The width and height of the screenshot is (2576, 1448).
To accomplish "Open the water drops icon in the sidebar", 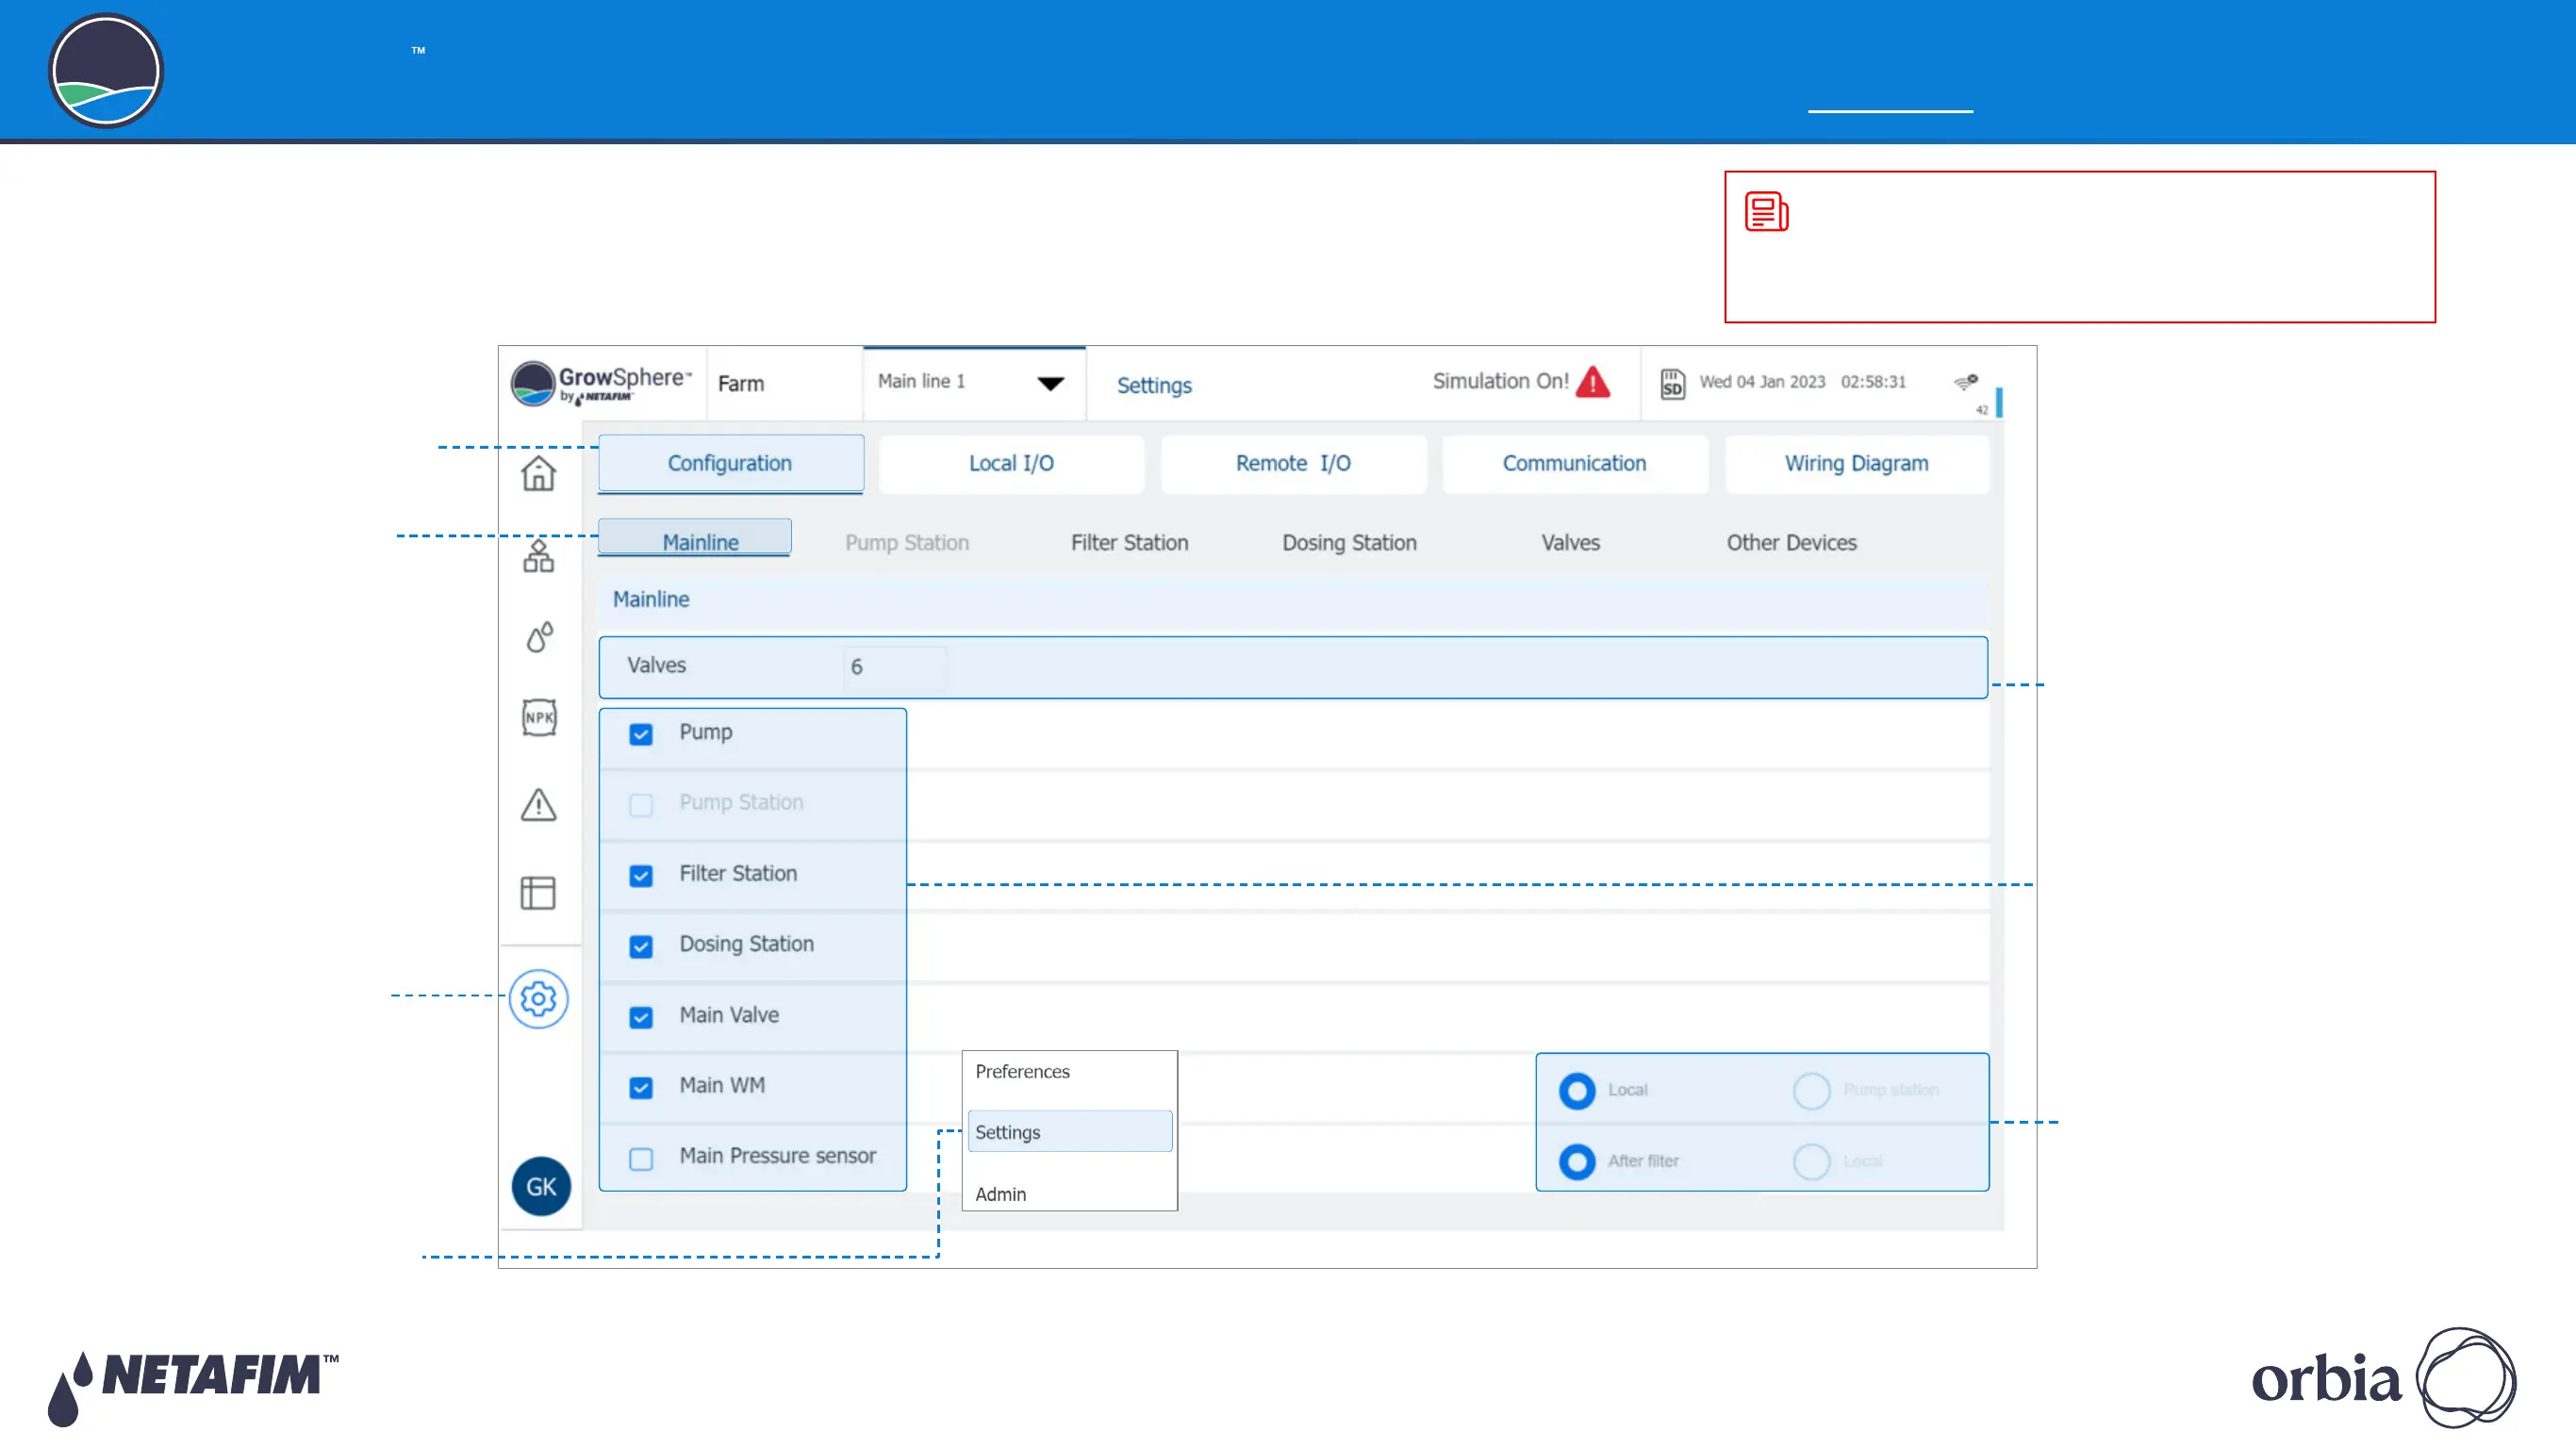I will pos(539,637).
